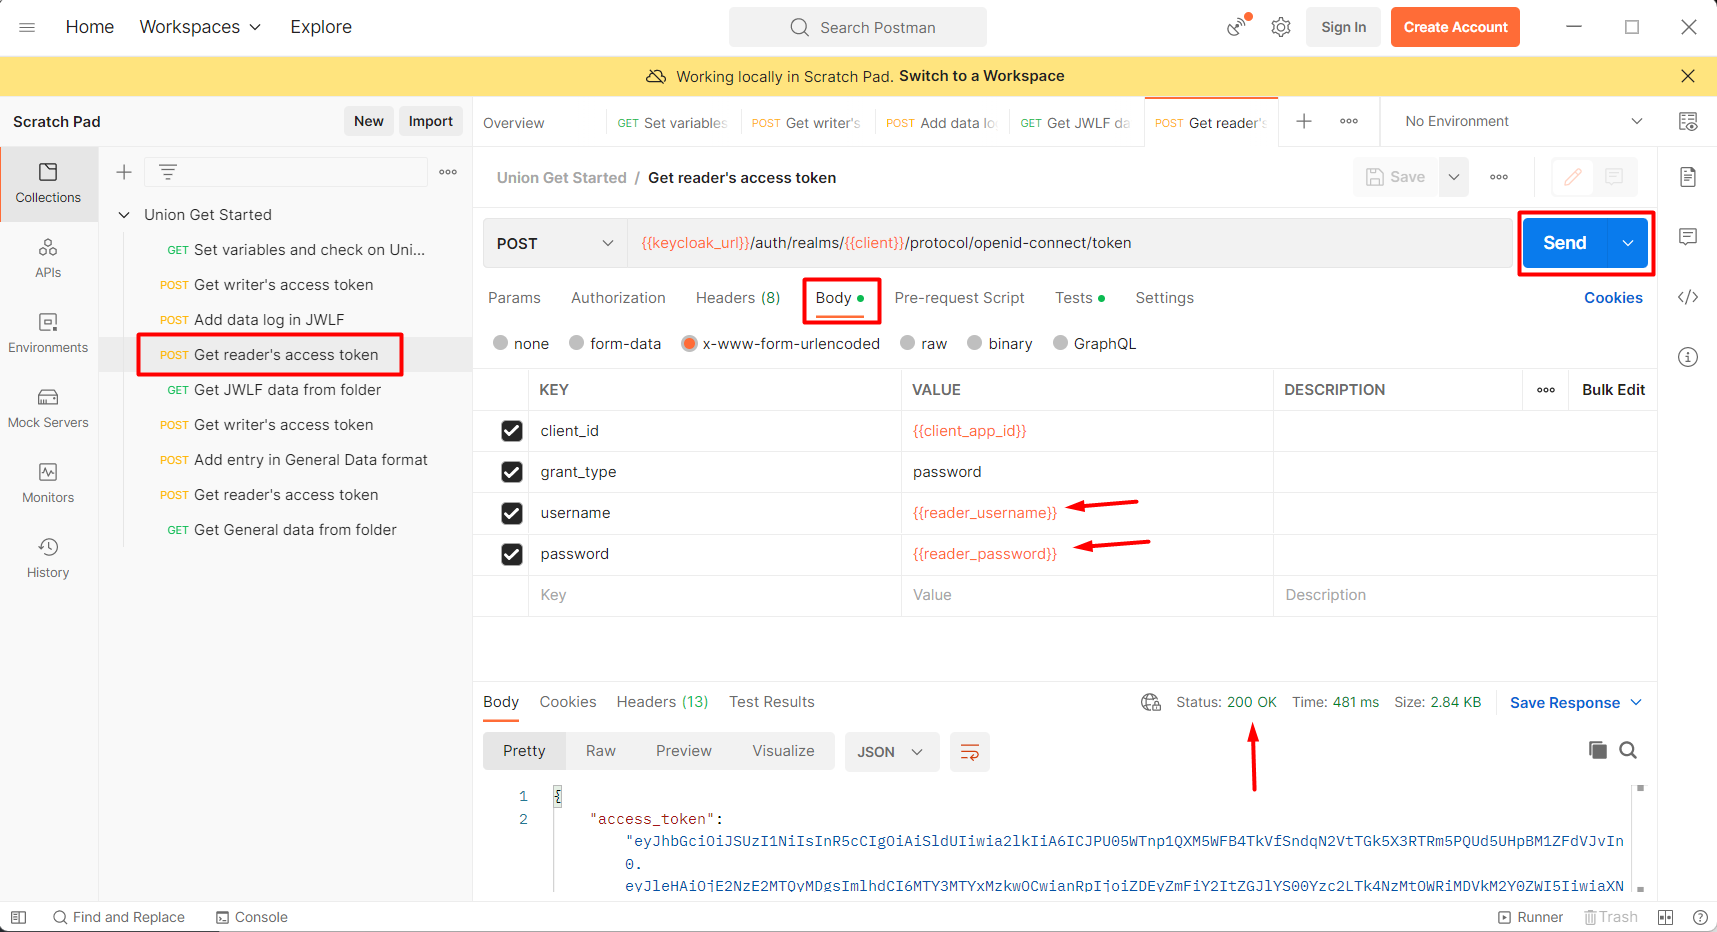Select the raw body type radio
Screen dimensions: 1717x932
tap(908, 343)
